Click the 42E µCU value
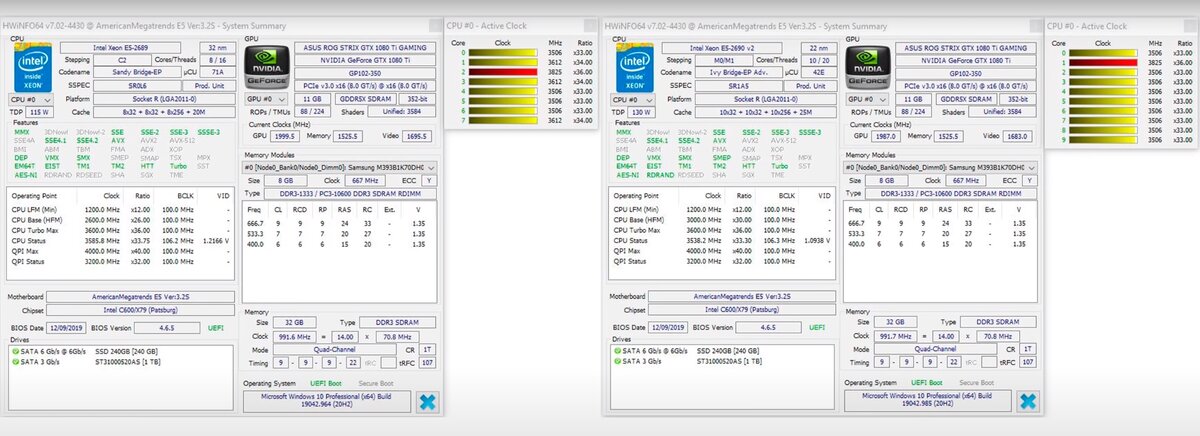 tap(818, 73)
